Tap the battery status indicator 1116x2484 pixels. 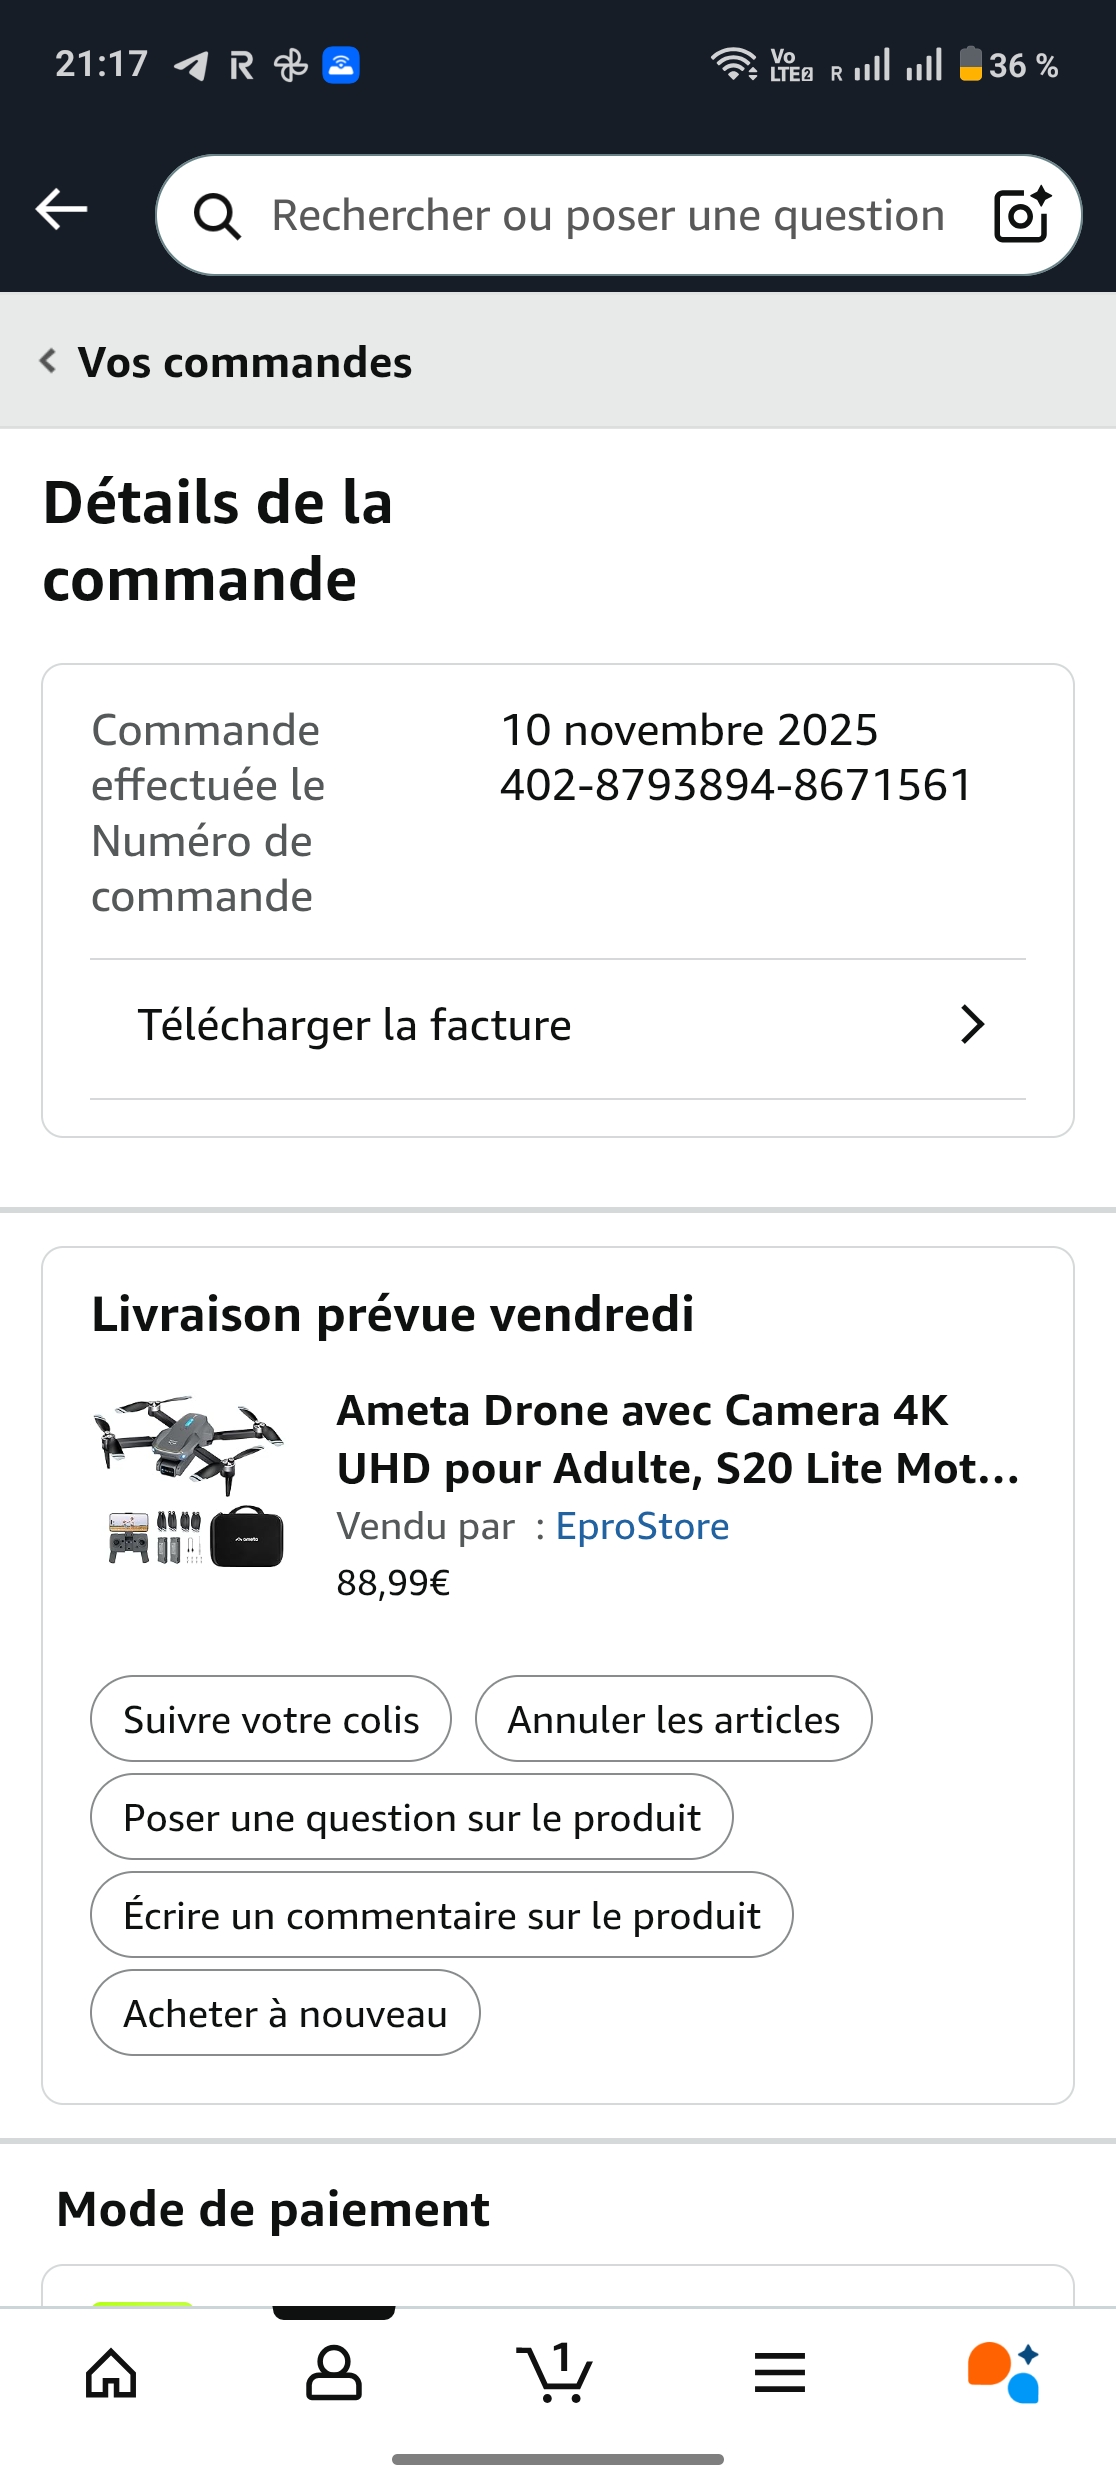[970, 65]
